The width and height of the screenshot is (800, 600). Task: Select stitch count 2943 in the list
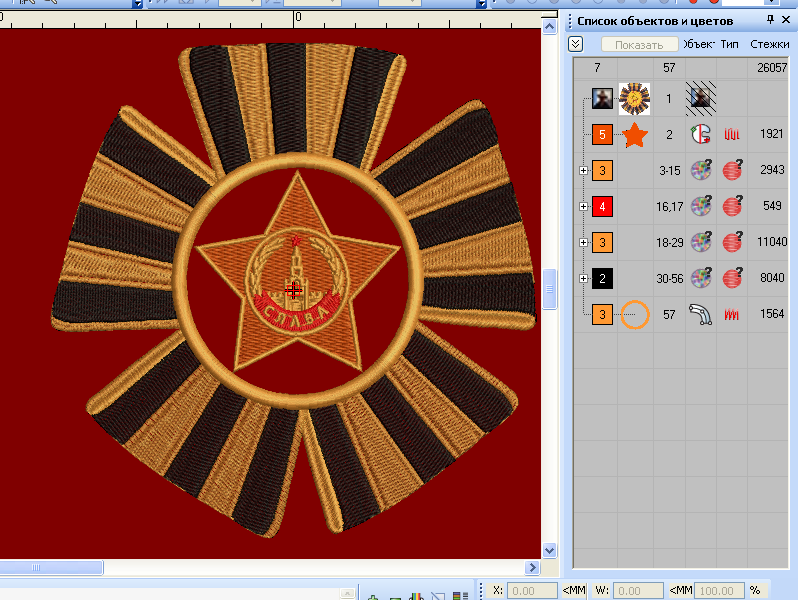(772, 170)
